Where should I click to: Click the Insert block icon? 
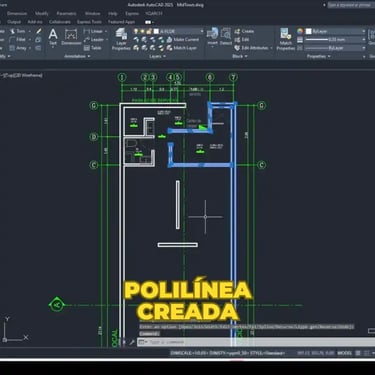[212, 36]
